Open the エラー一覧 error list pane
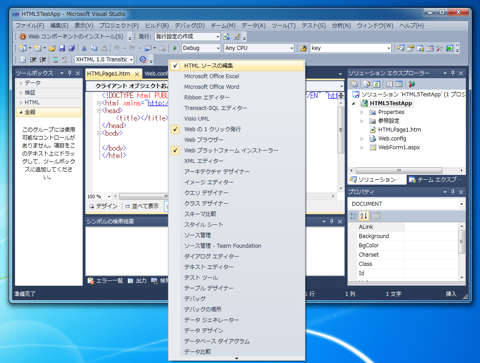The height and width of the screenshot is (363, 480). [x=105, y=281]
